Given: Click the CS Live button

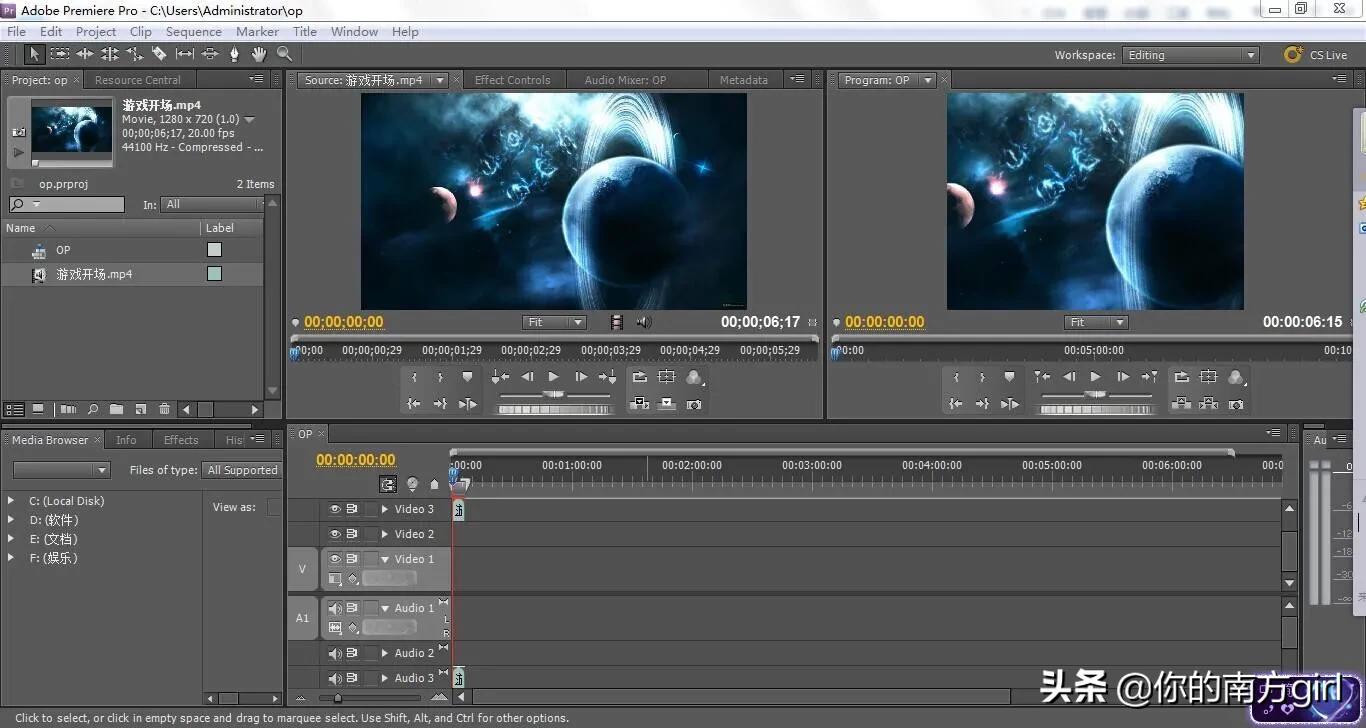Looking at the screenshot, I should pos(1316,55).
